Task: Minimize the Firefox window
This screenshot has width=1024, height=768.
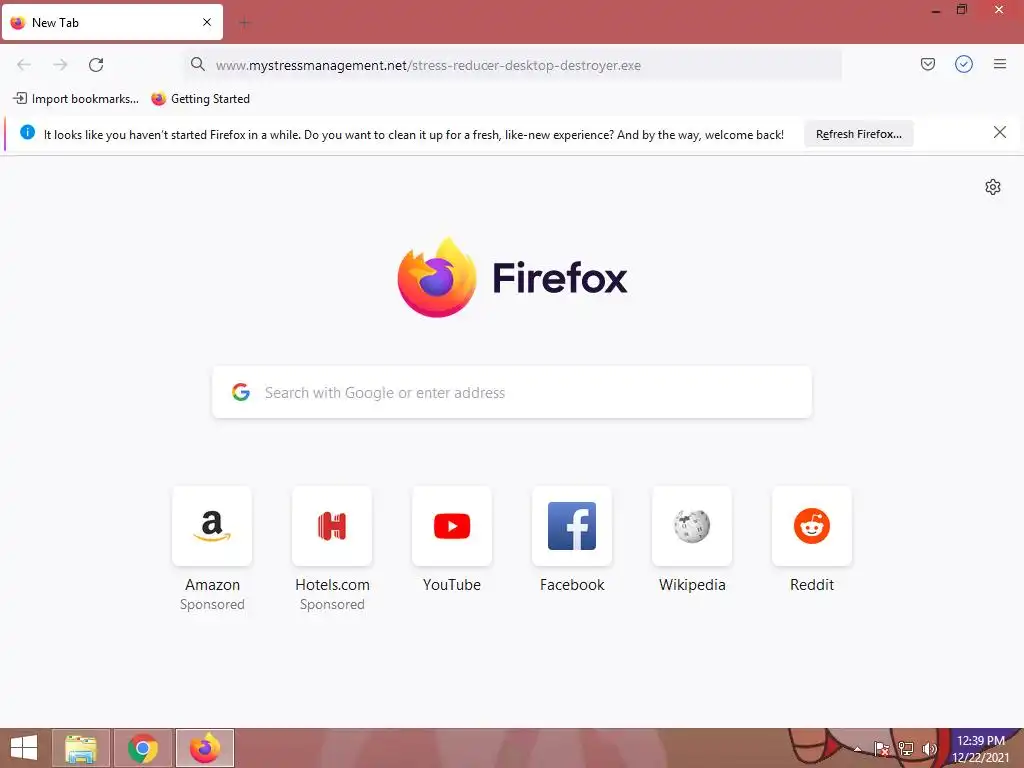Action: [x=936, y=10]
